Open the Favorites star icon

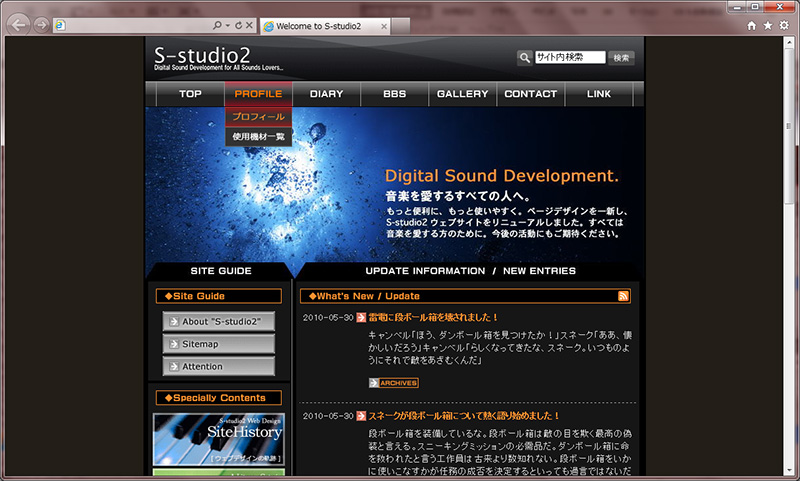click(767, 25)
